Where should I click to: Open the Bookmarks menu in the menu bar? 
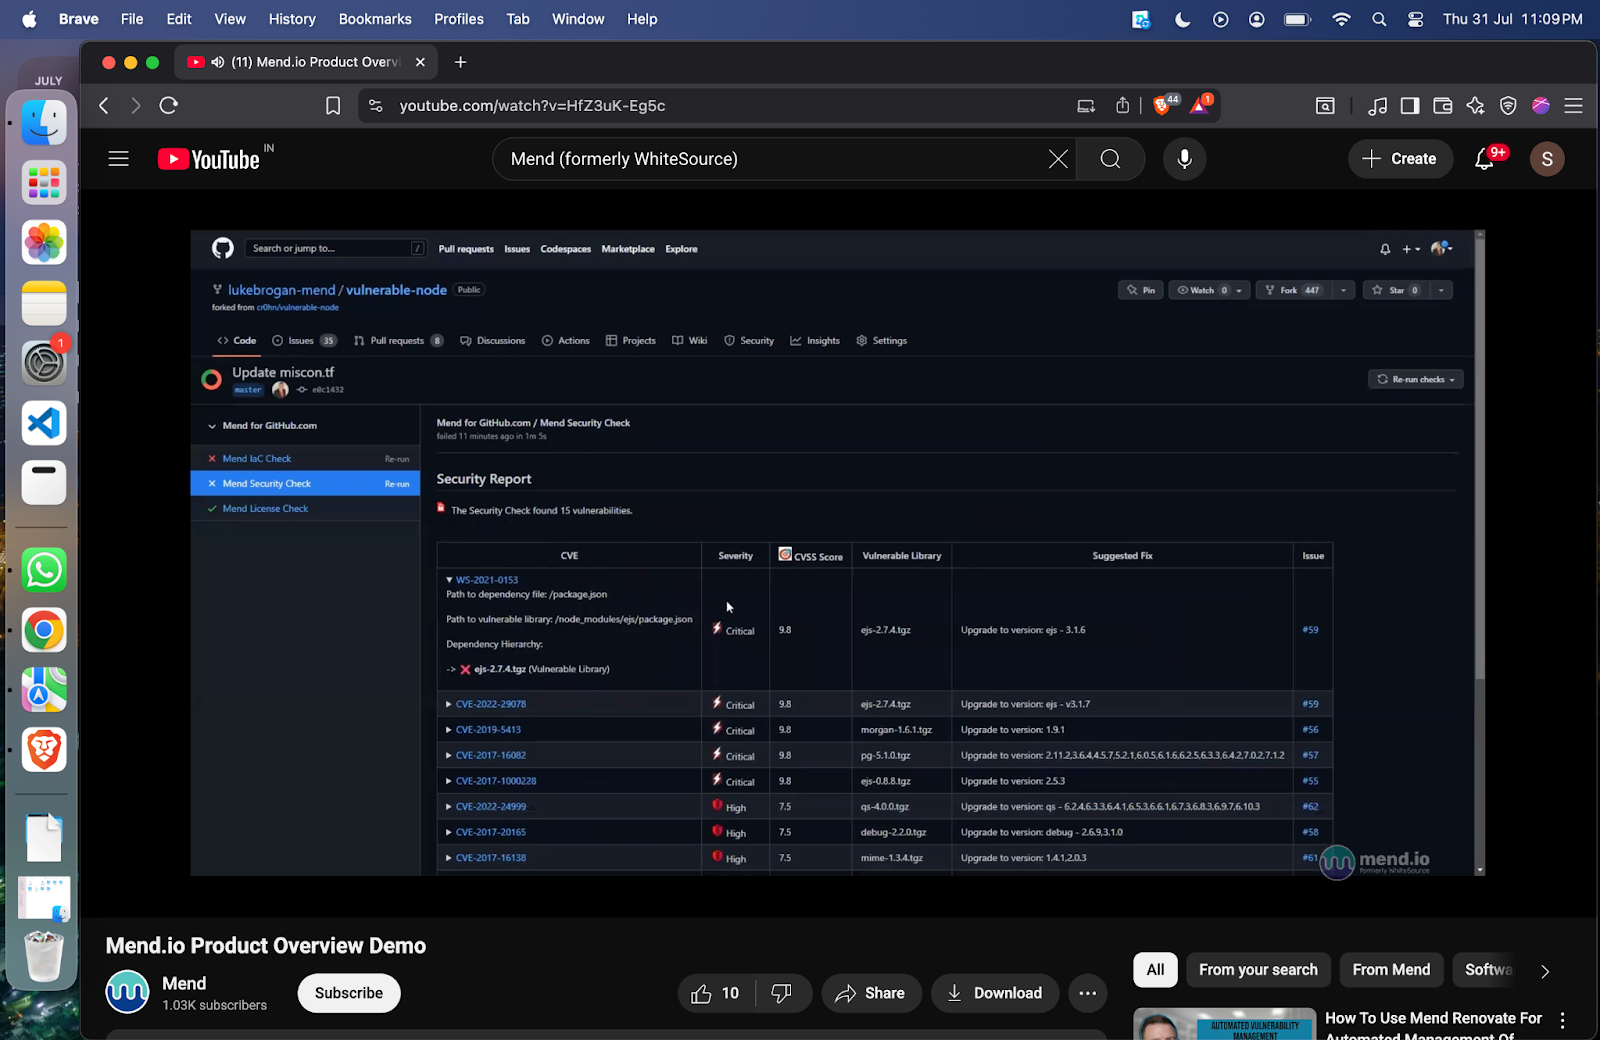[x=374, y=19]
